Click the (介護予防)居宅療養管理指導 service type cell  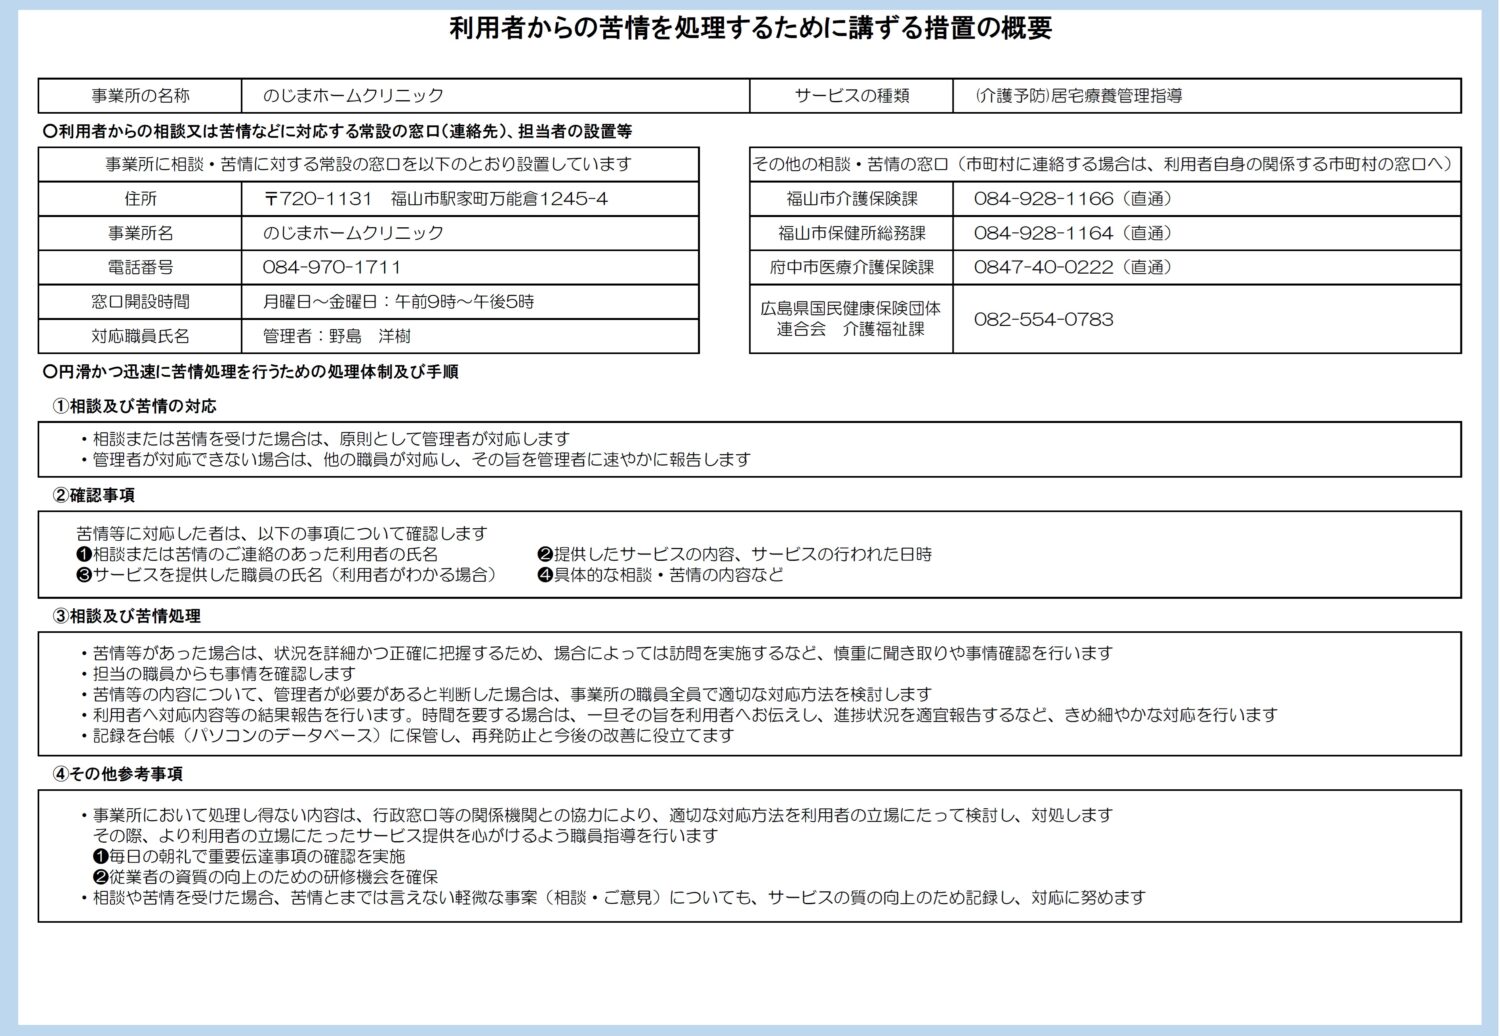[x=1078, y=96]
